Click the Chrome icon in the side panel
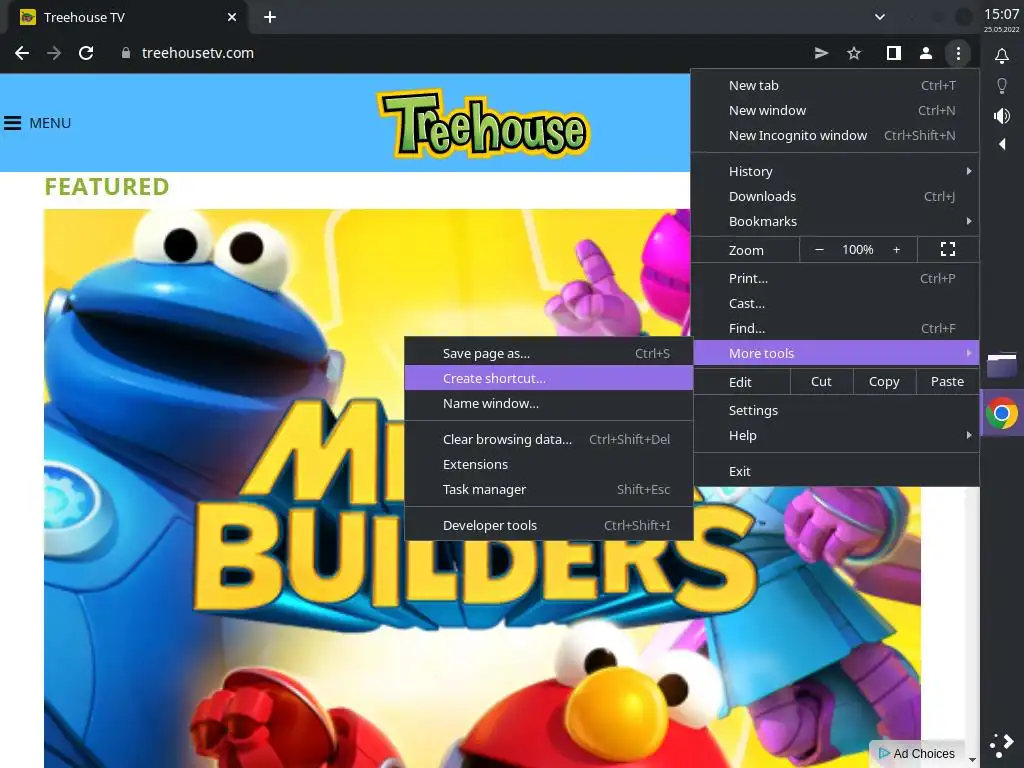 click(1002, 413)
